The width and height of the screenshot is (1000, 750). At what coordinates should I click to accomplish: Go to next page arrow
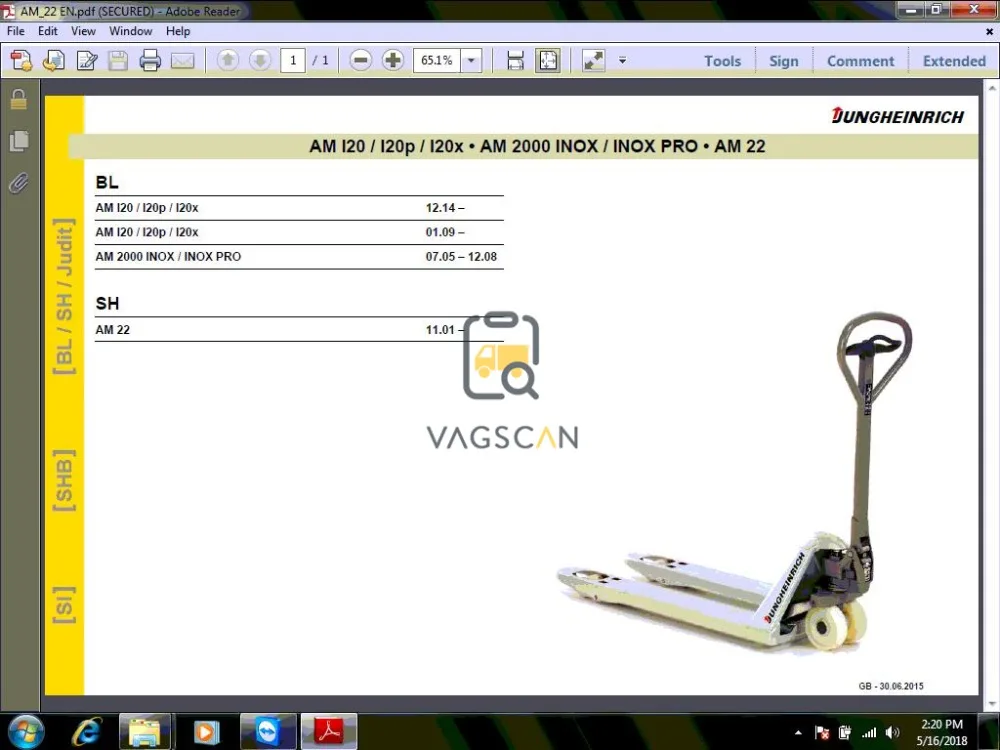pos(260,61)
